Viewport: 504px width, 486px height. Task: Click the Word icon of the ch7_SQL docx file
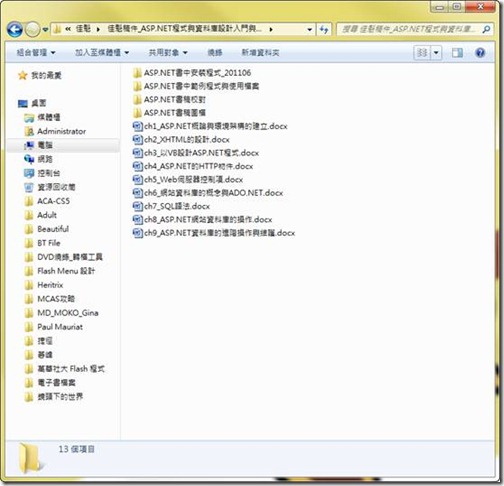tap(137, 206)
